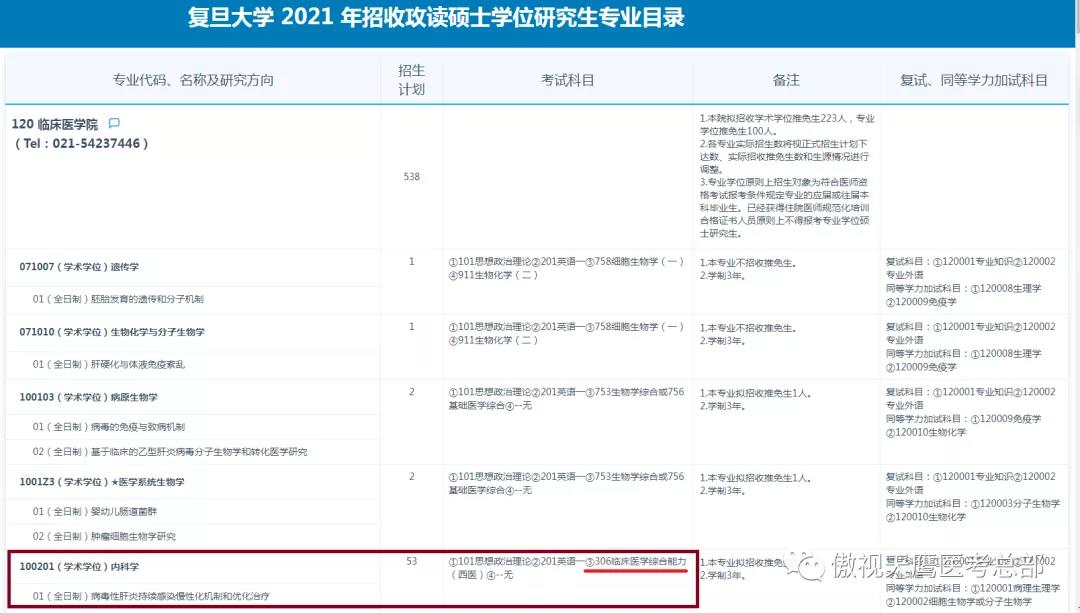Click the remarks cell for 100103 病原生物学
1080x613 pixels.
point(755,400)
